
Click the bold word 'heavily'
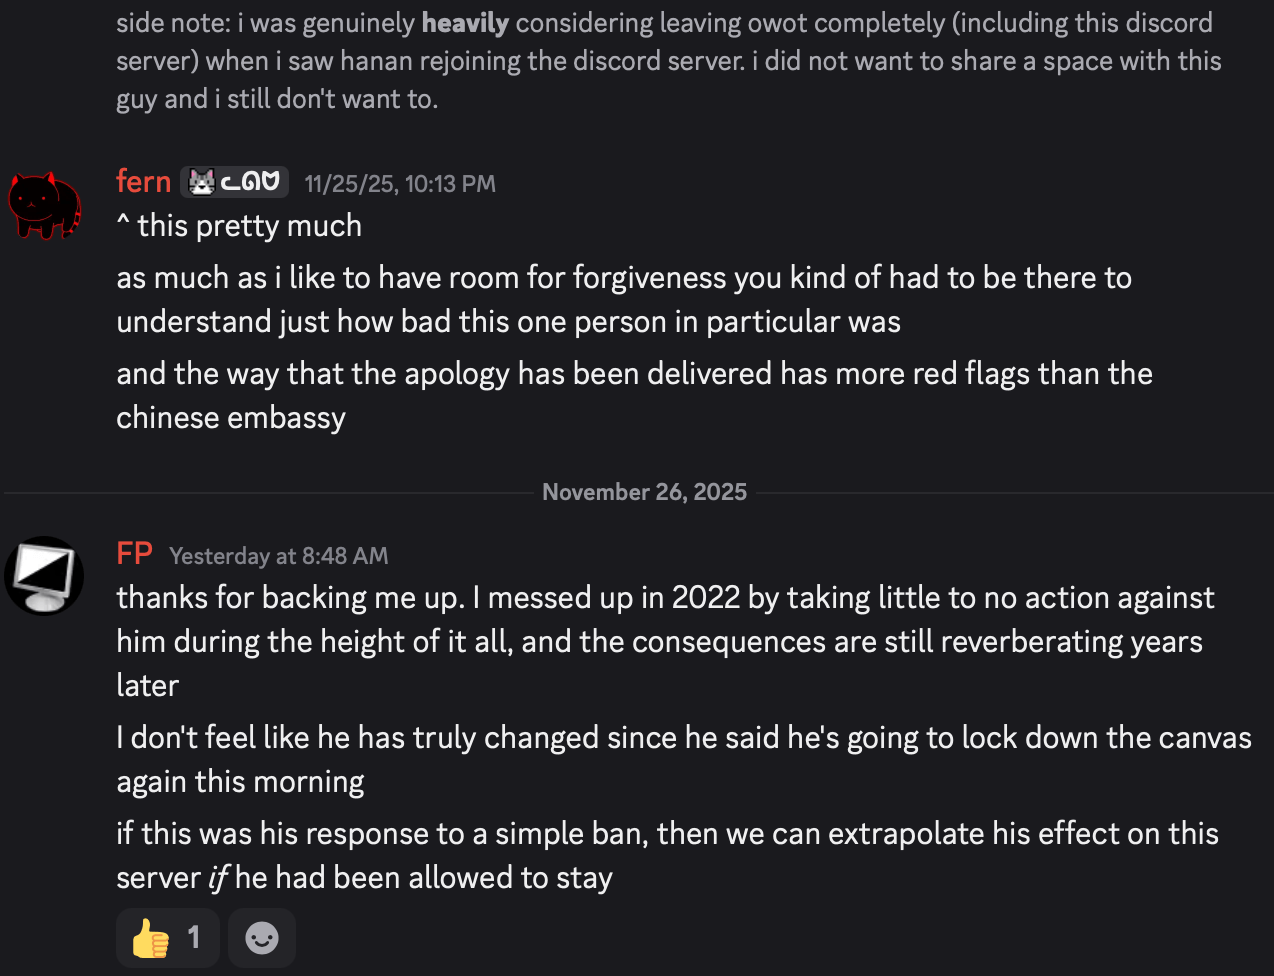point(465,23)
